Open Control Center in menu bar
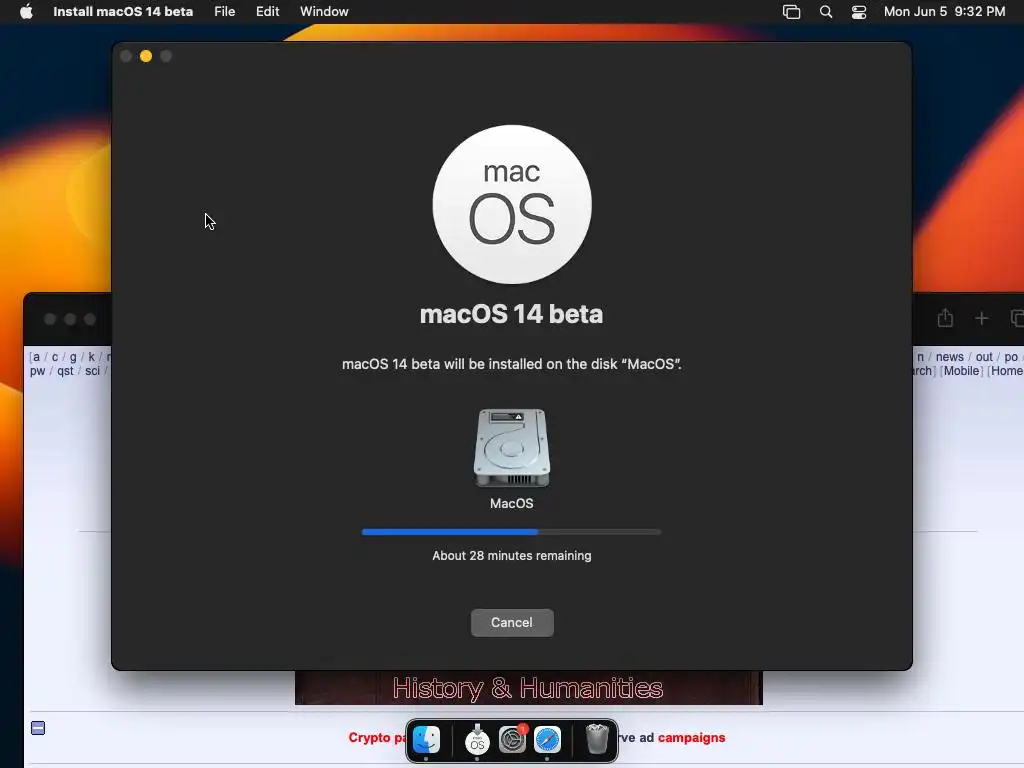 859,11
